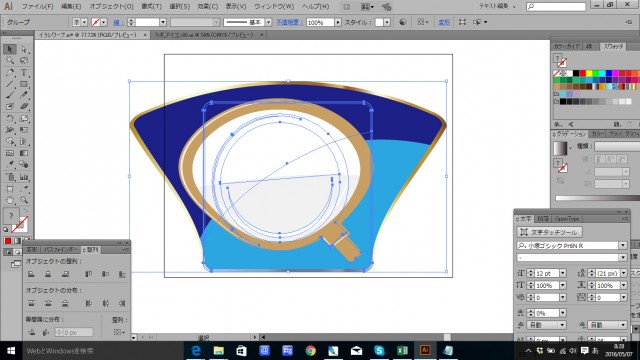Viewport: 640px width, 360px height.
Task: Switch to the Pathfinder panel tab
Action: tap(60, 249)
